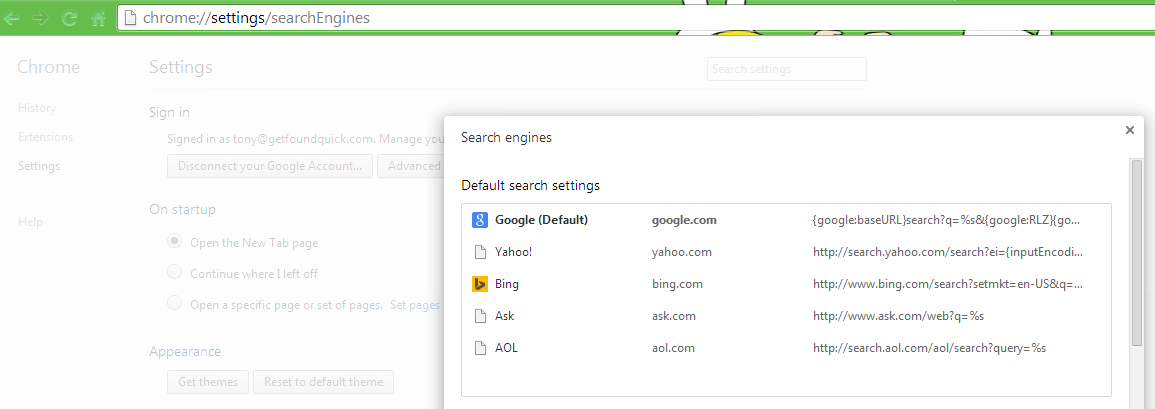
Task: Click the Bing logo icon
Action: 479,284
